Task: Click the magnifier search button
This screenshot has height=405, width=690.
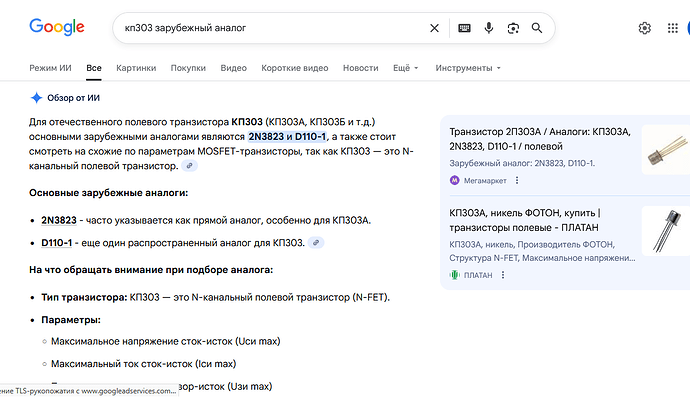Action: 538,28
